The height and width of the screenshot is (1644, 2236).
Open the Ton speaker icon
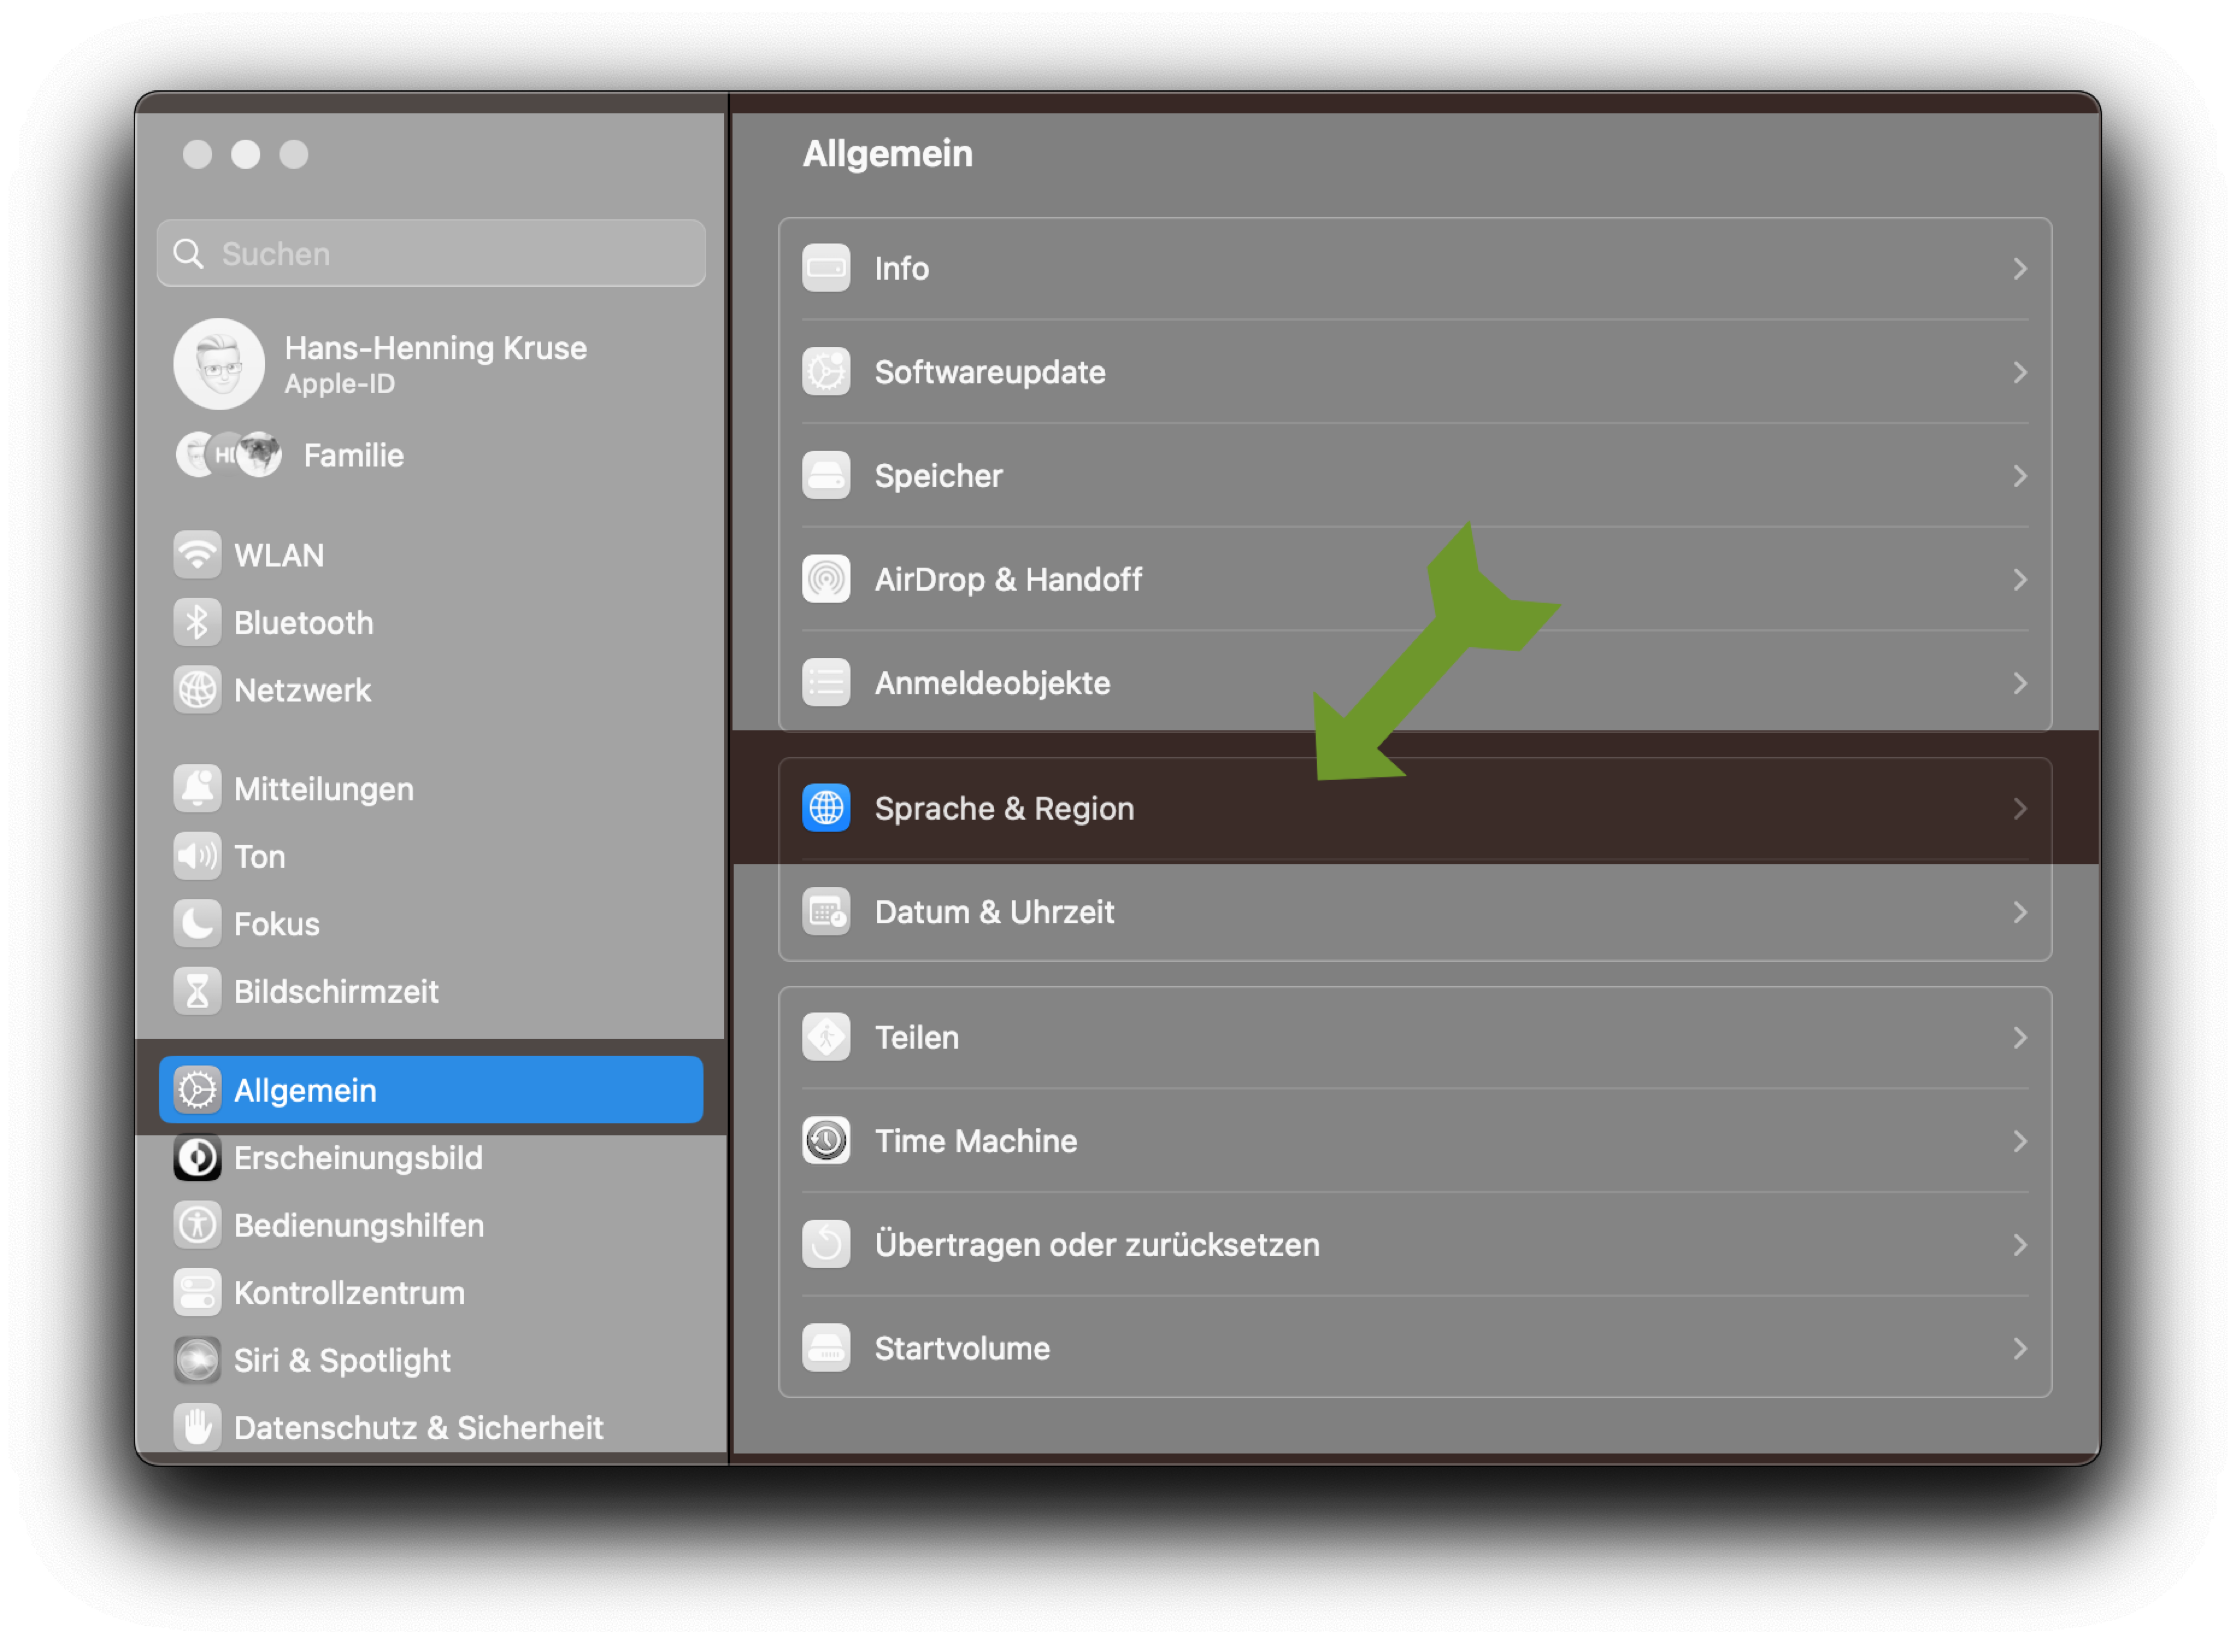tap(197, 857)
